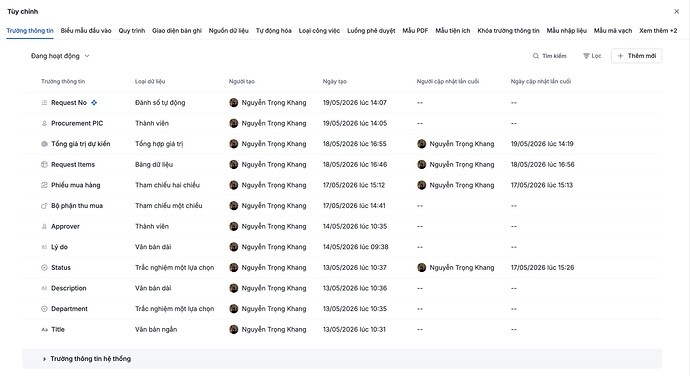Open the Đang hoạt động status dropdown
Image resolution: width=690 pixels, height=376 pixels.
tap(60, 56)
